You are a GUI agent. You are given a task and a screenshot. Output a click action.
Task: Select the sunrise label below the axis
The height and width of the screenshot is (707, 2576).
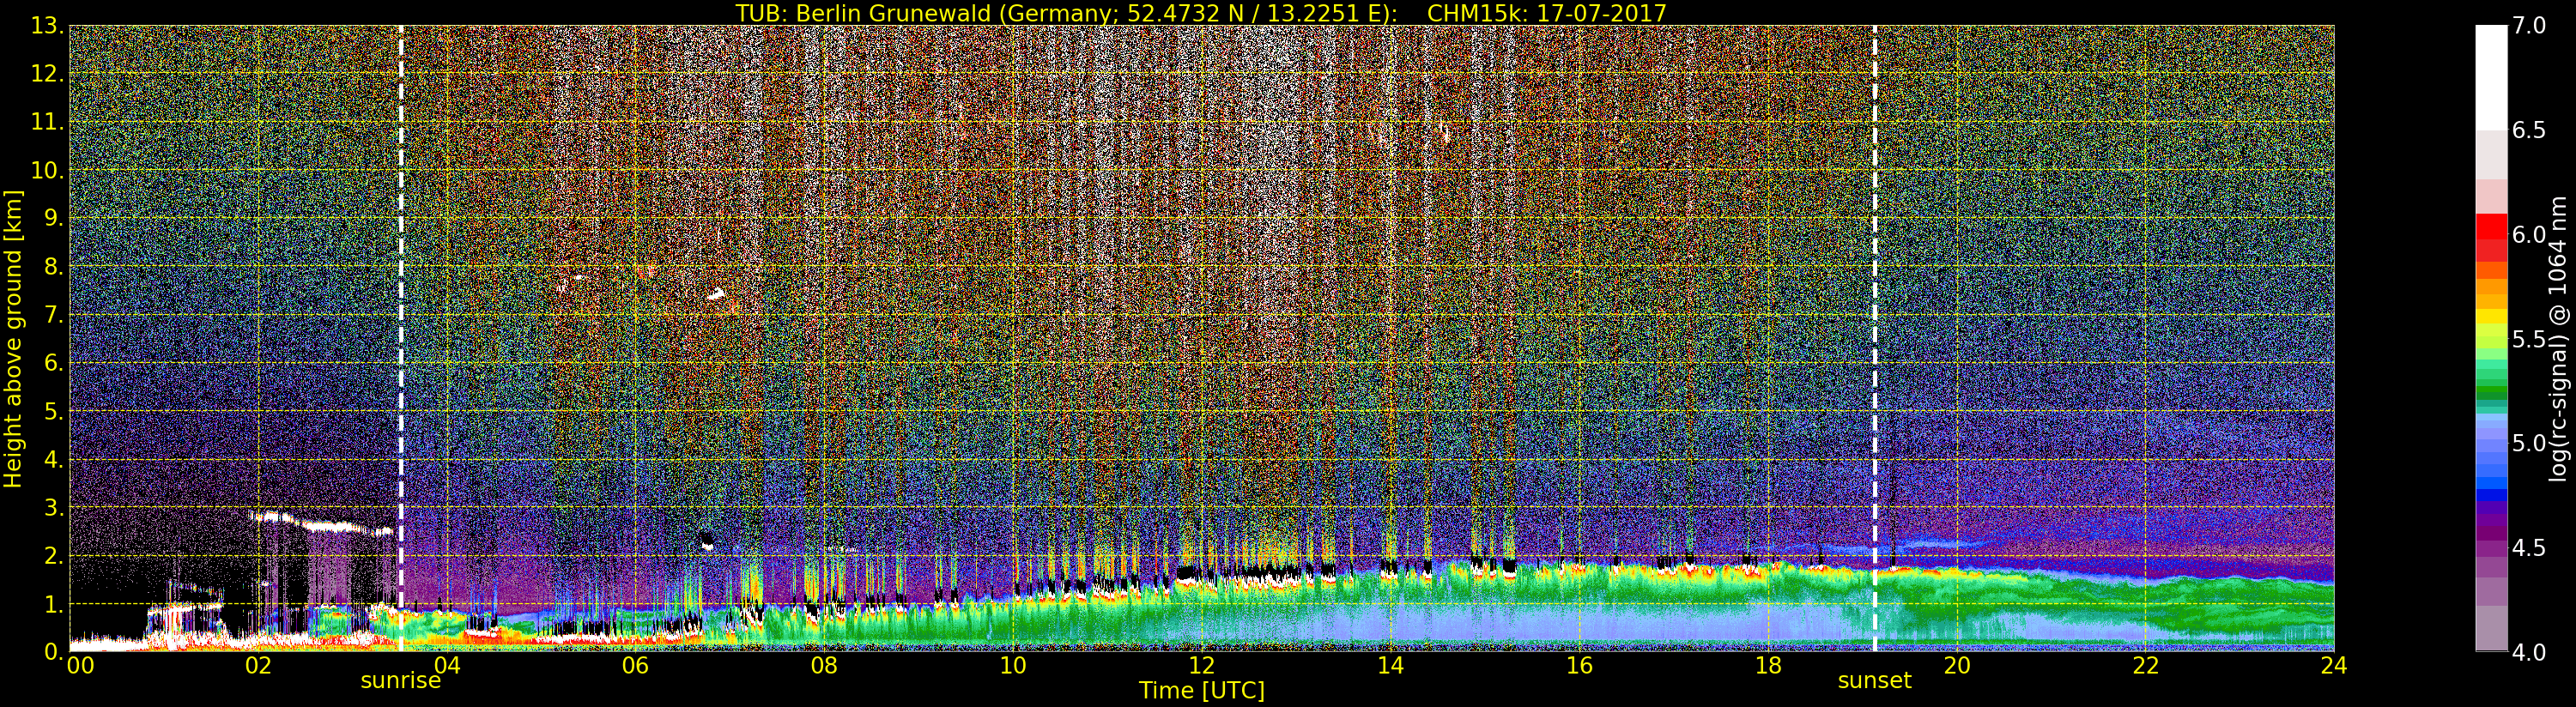point(400,681)
